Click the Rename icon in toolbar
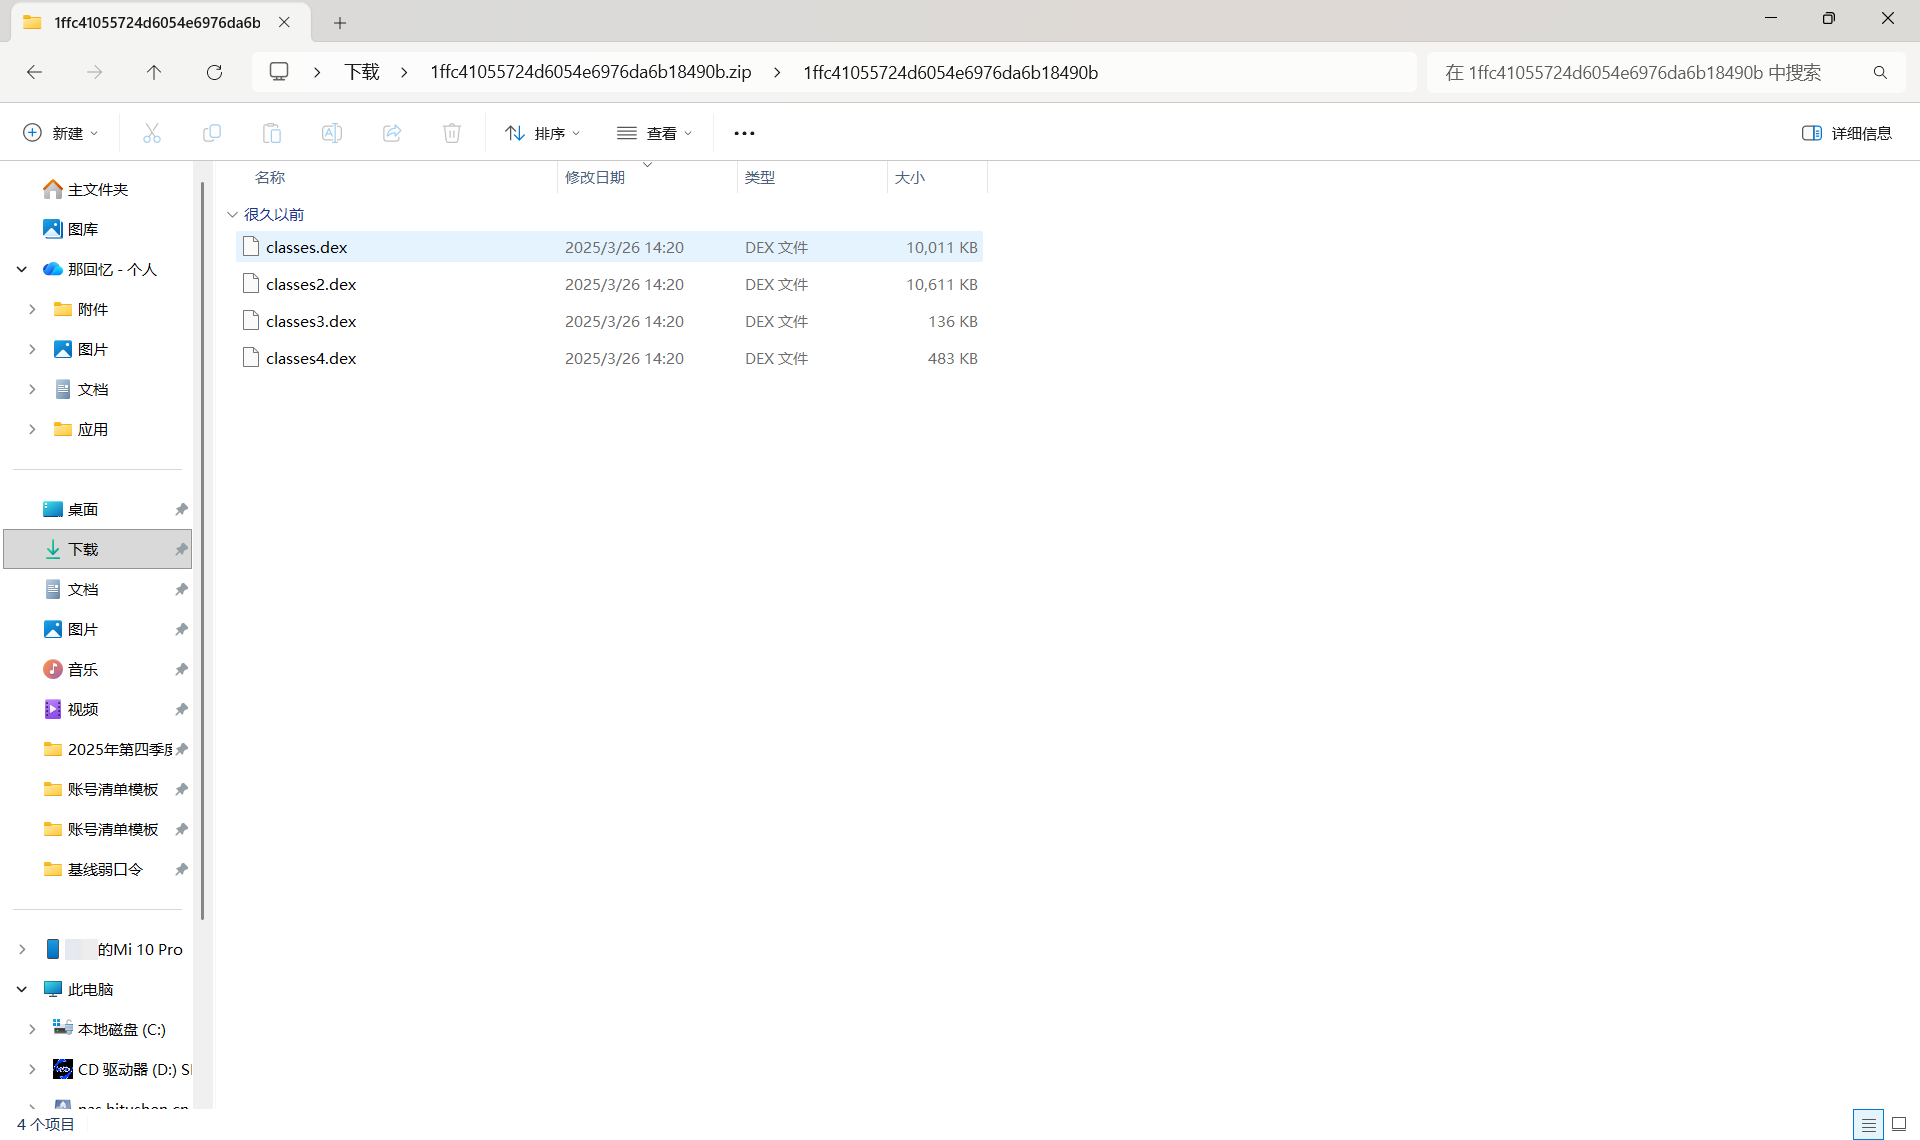The width and height of the screenshot is (1920, 1140). click(332, 133)
